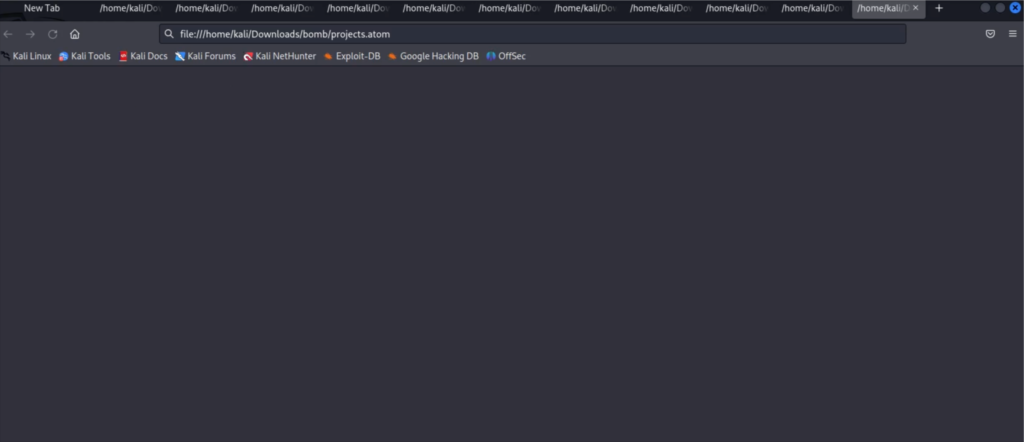Open the Firefox hamburger application menu

click(1012, 34)
